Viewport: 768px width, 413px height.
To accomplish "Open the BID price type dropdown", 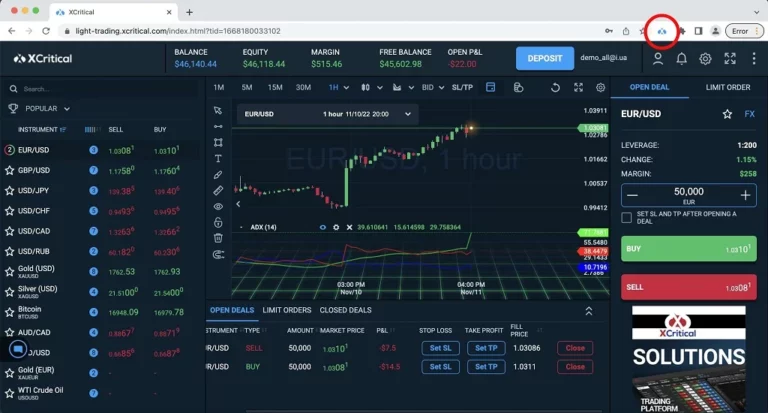I will (431, 88).
